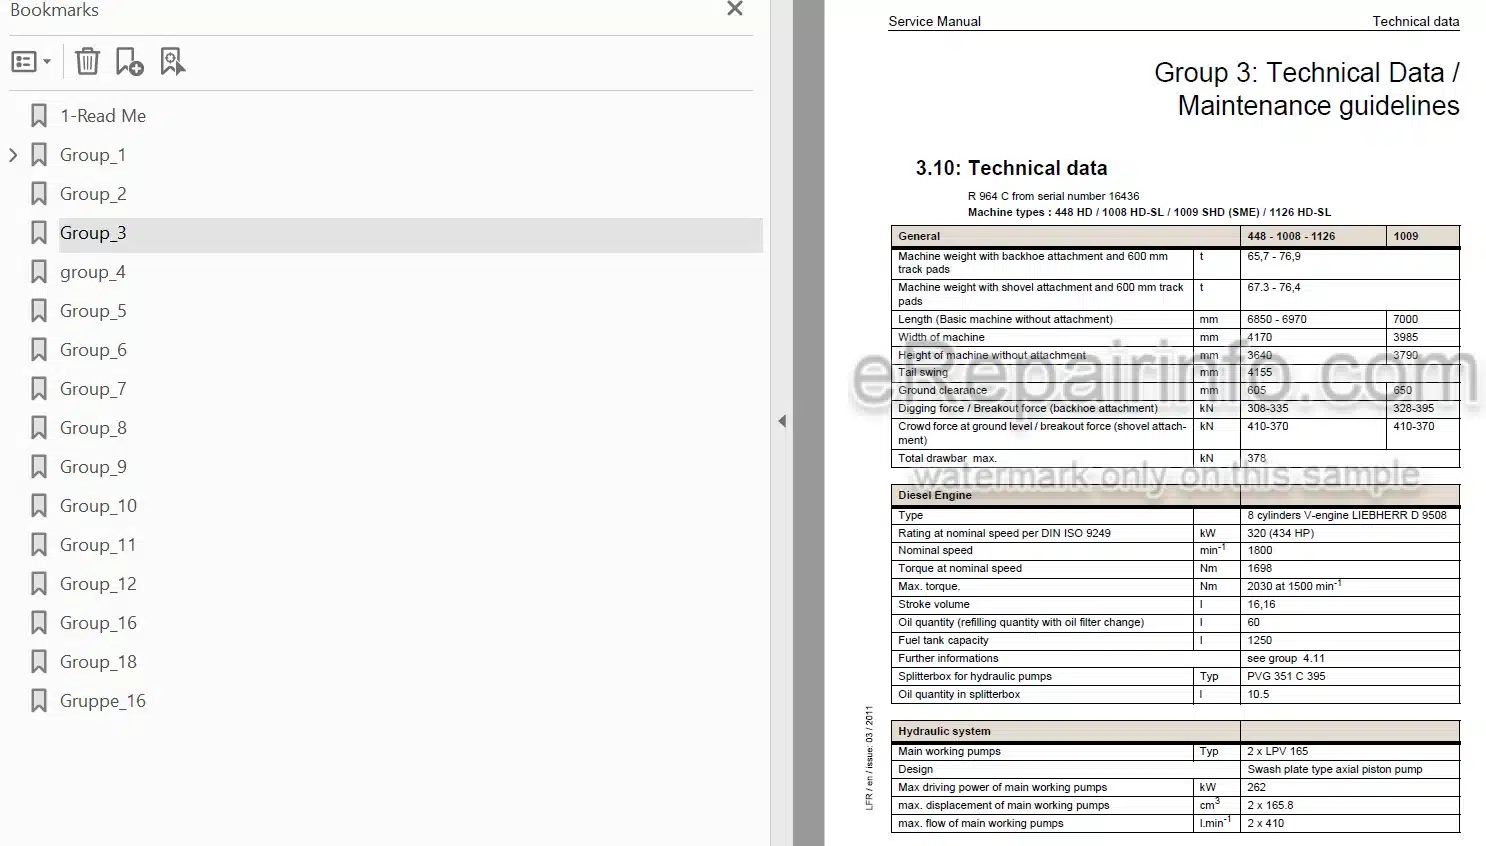Expand the Group_1 bookmark
Image resolution: width=1486 pixels, height=846 pixels.
click(13, 155)
